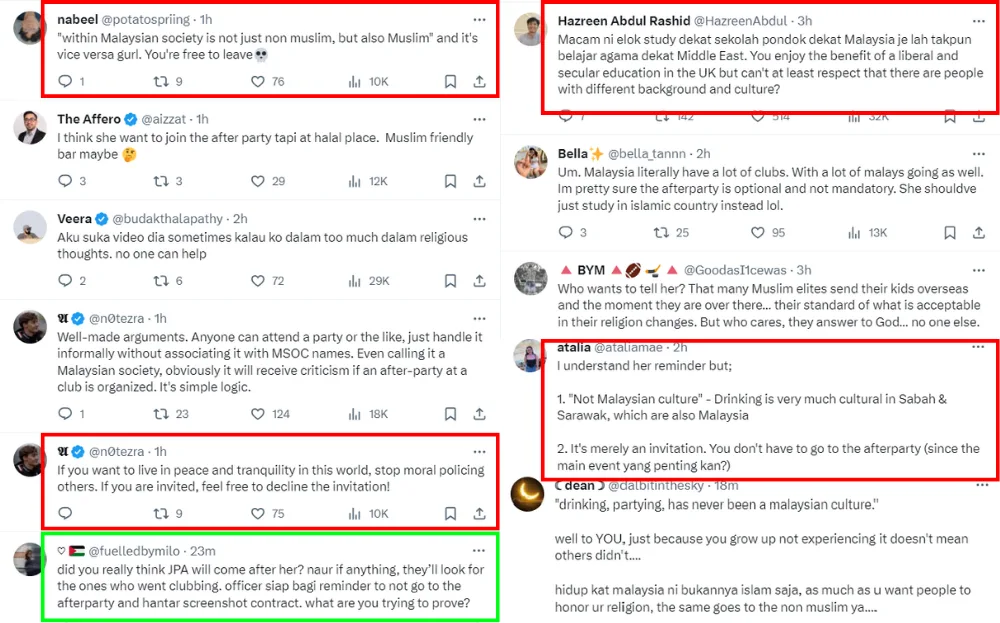This screenshot has height=623, width=1000.
Task: Open more options on Hazreen's tweet
Action: coord(980,20)
